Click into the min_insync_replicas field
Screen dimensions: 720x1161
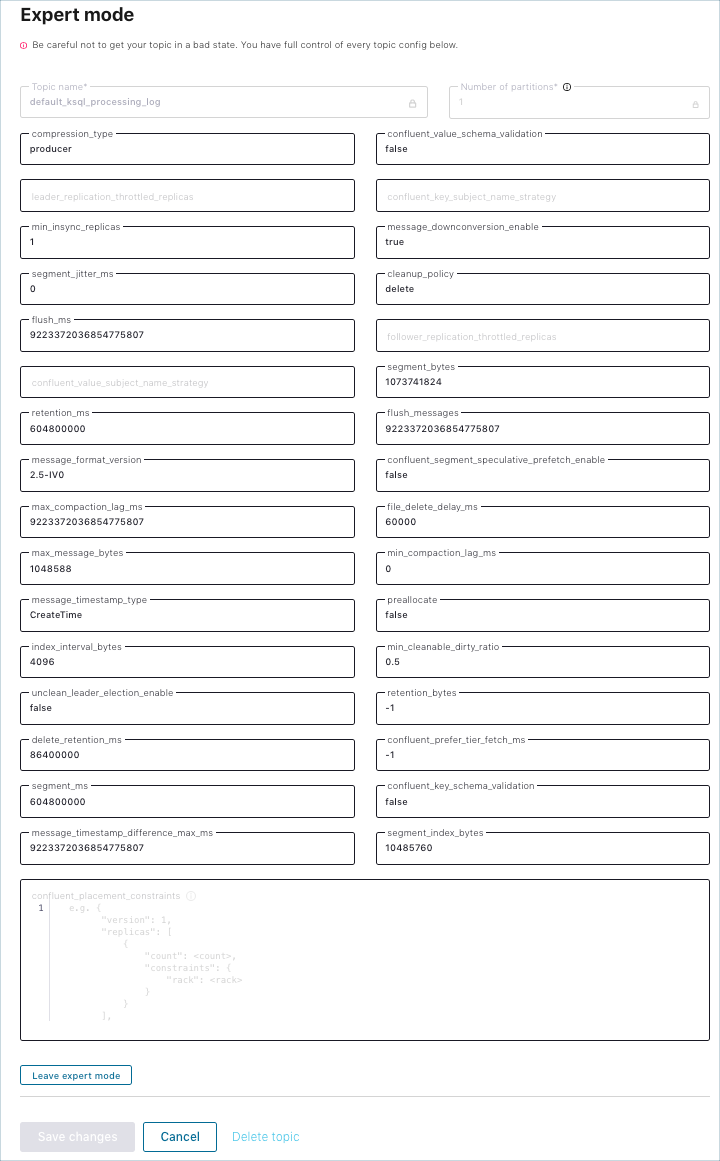(187, 243)
